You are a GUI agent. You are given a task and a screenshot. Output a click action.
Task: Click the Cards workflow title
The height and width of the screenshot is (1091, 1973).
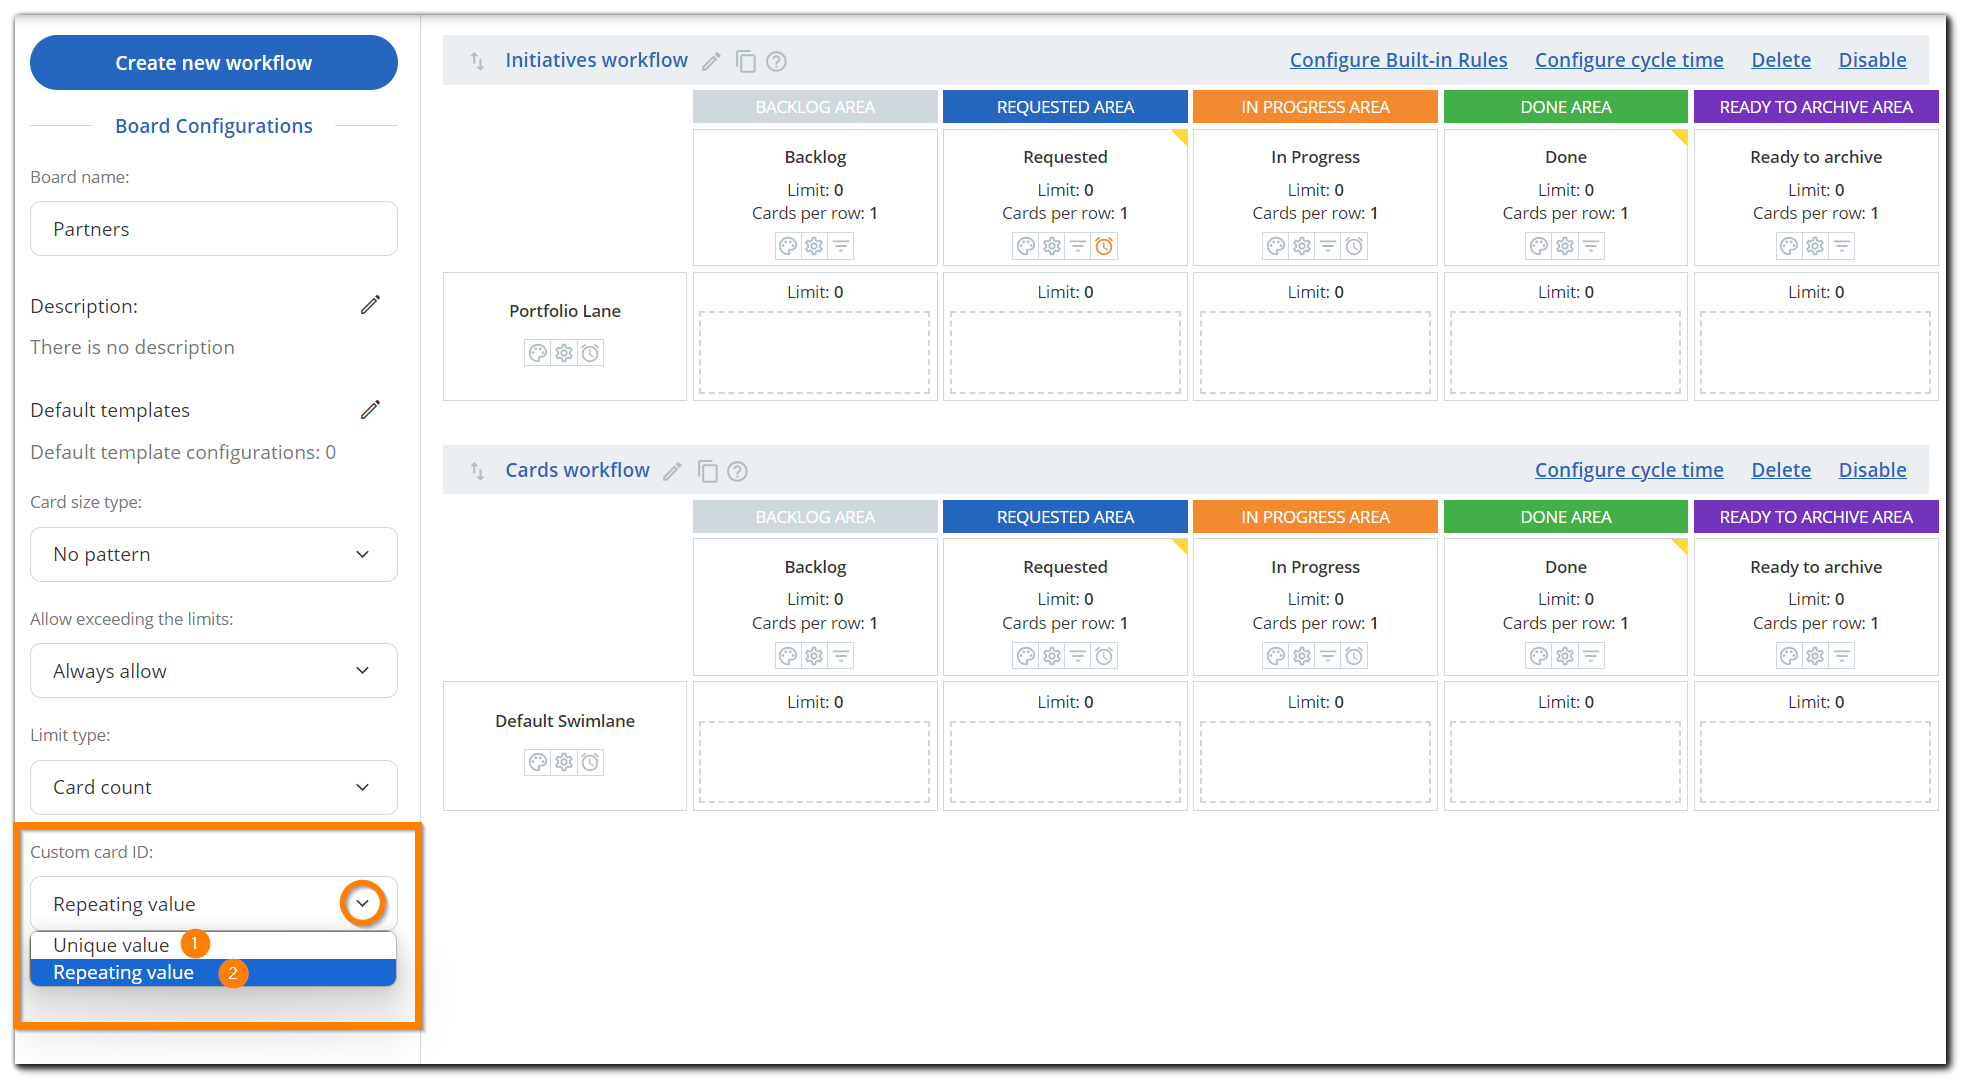coord(577,470)
